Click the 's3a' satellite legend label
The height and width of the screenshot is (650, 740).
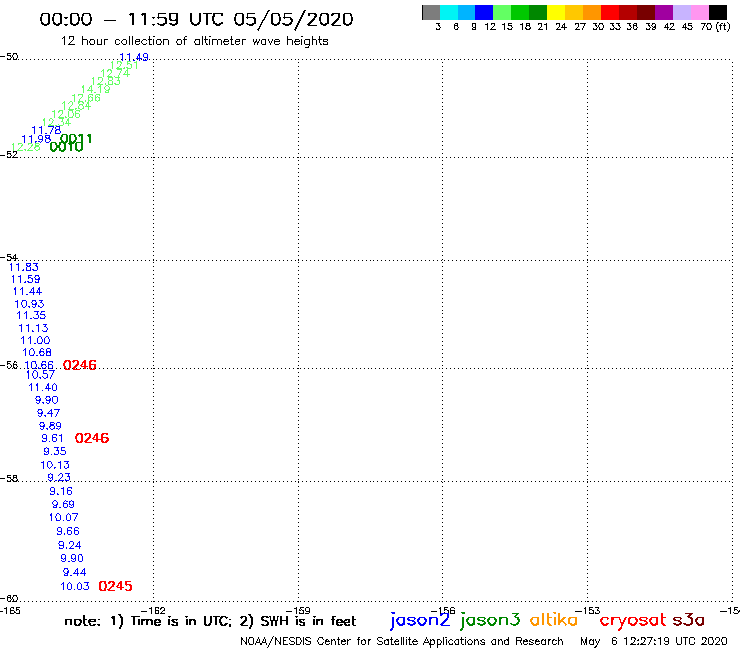click(688, 620)
